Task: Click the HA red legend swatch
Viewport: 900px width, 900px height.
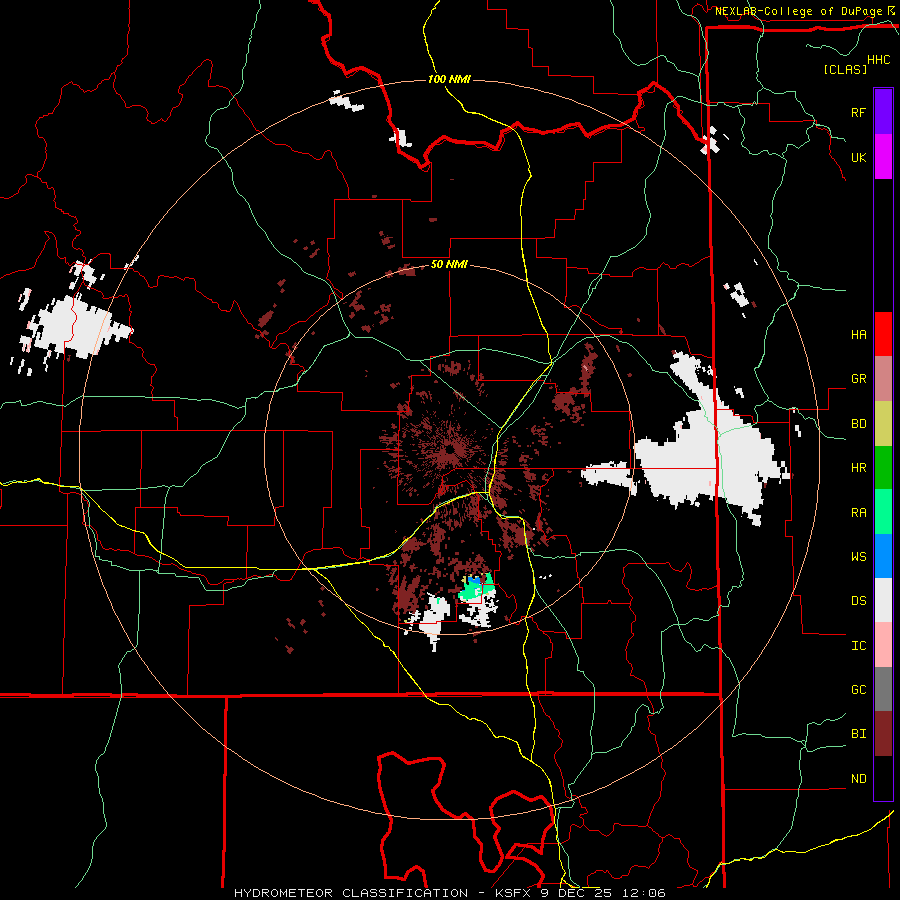Action: (x=883, y=334)
